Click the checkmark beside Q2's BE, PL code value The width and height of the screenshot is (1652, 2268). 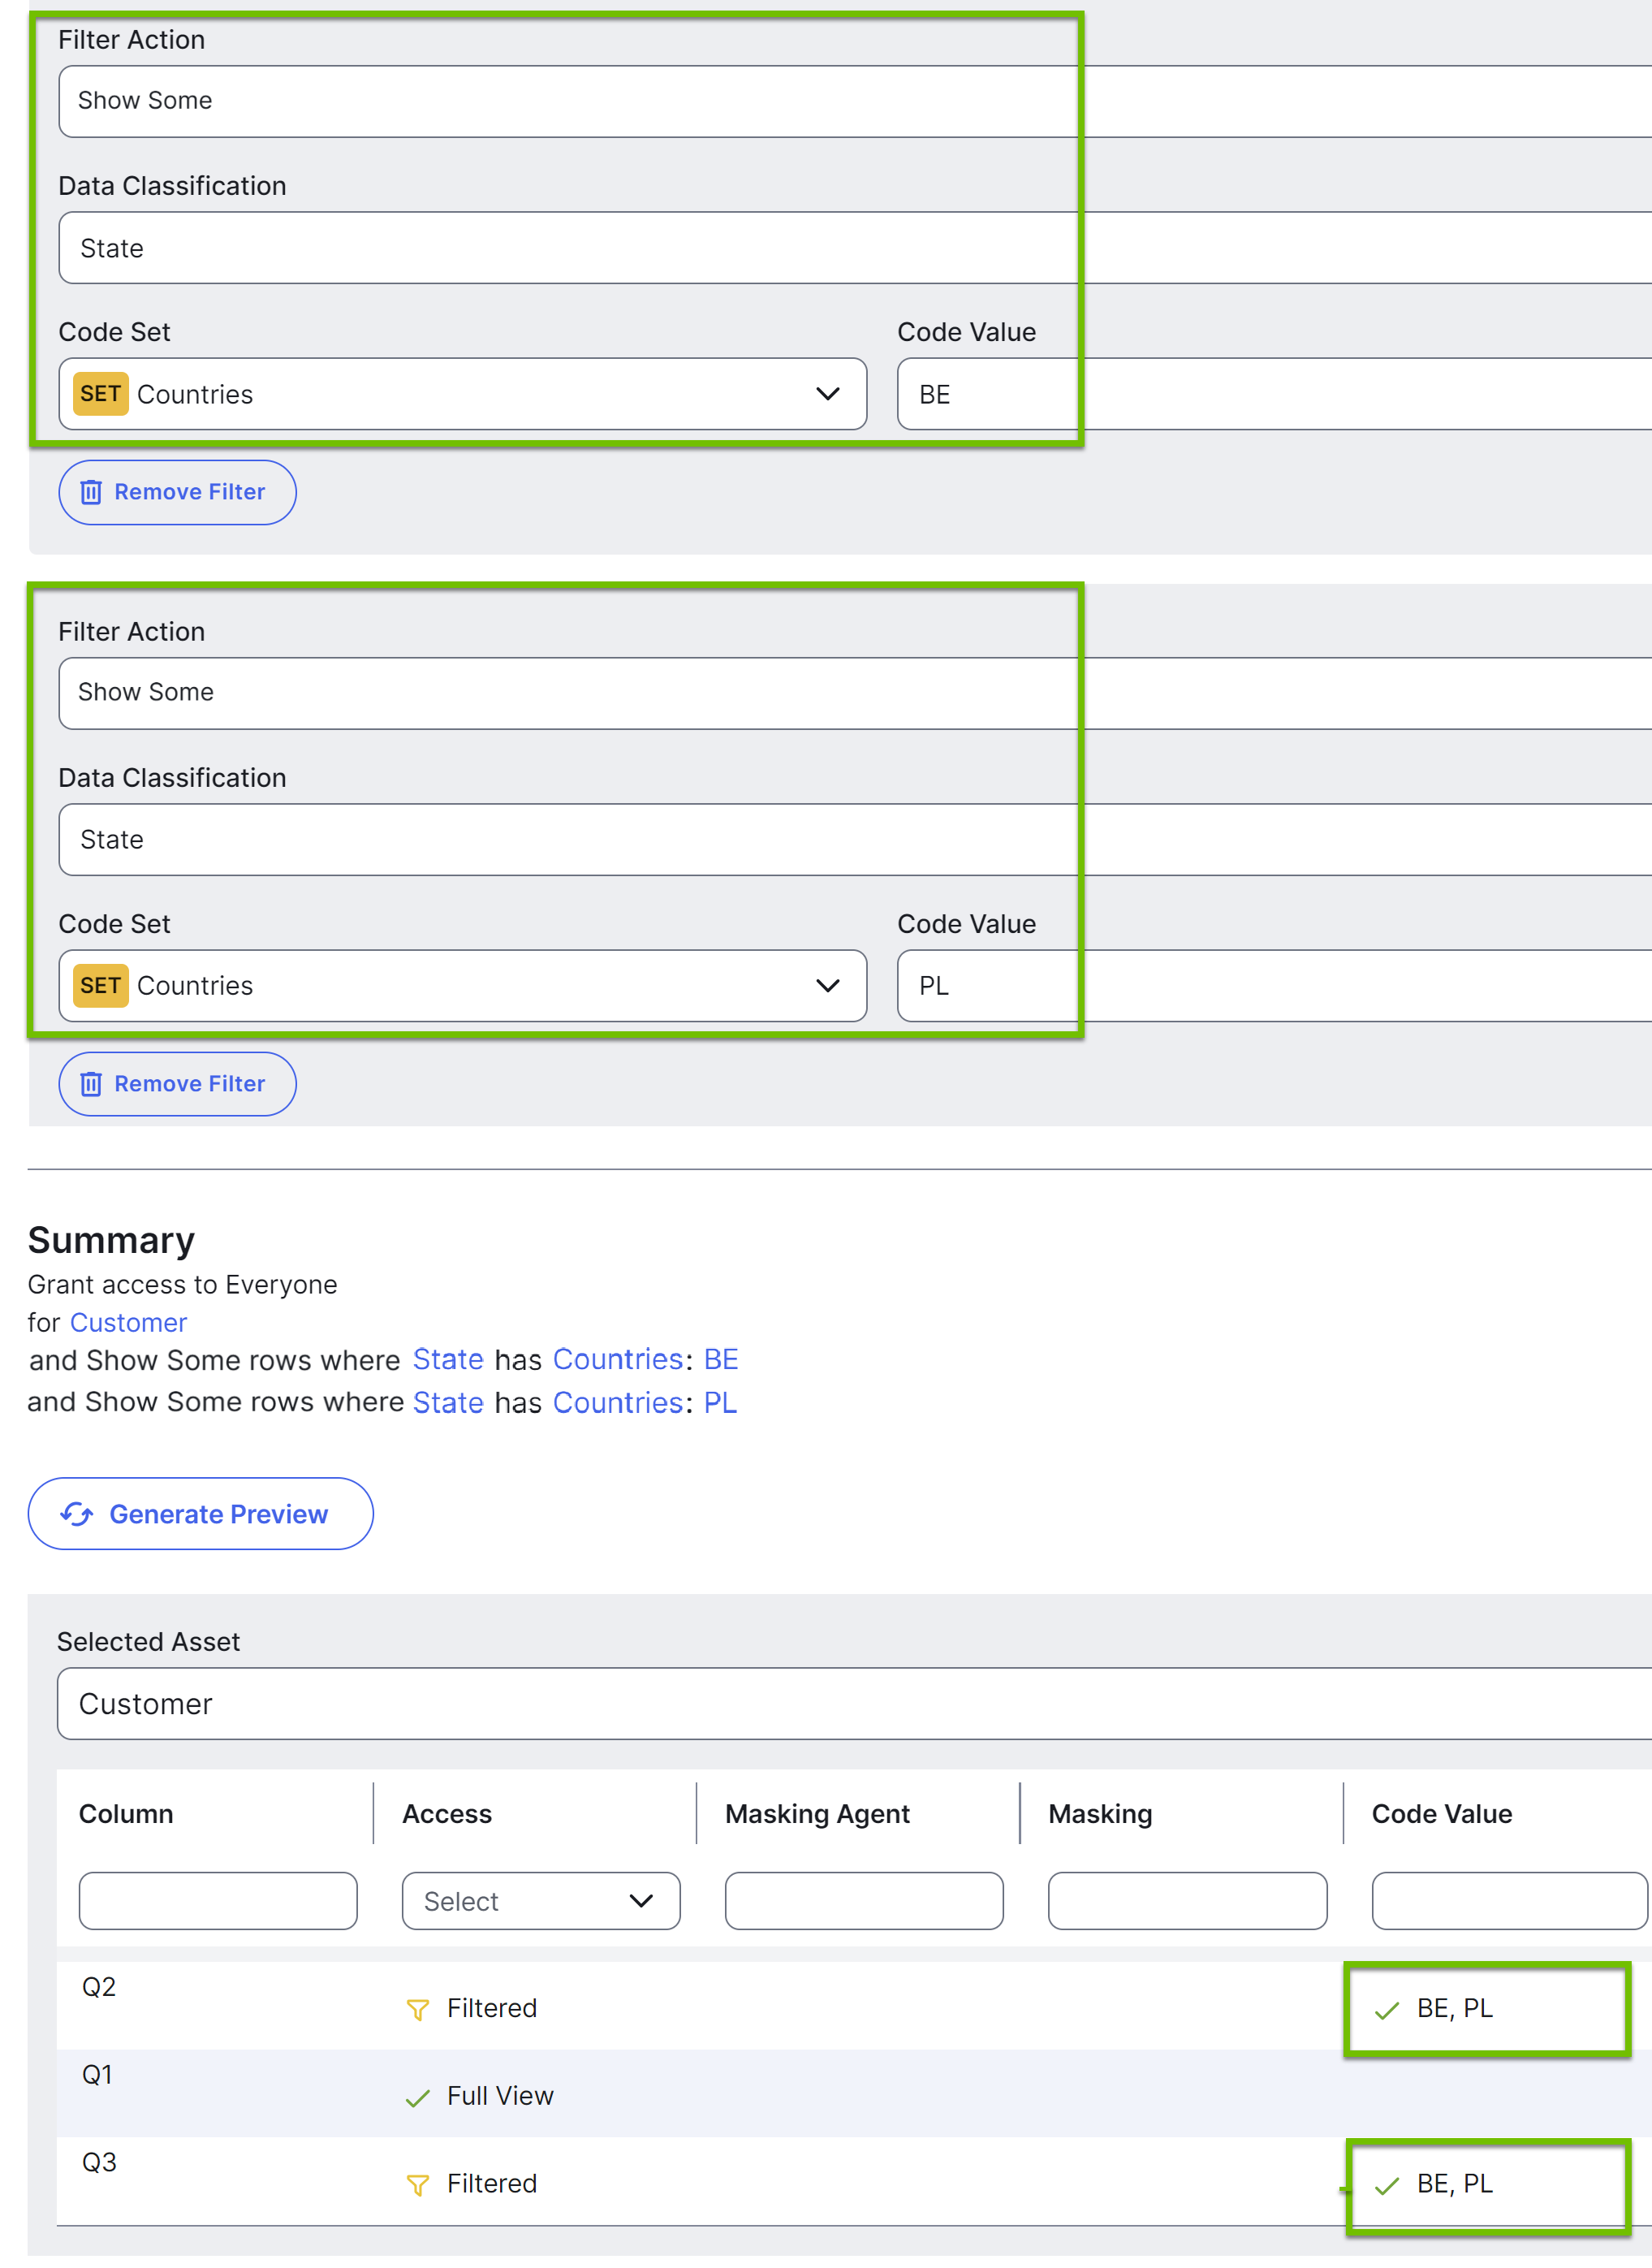point(1387,2008)
